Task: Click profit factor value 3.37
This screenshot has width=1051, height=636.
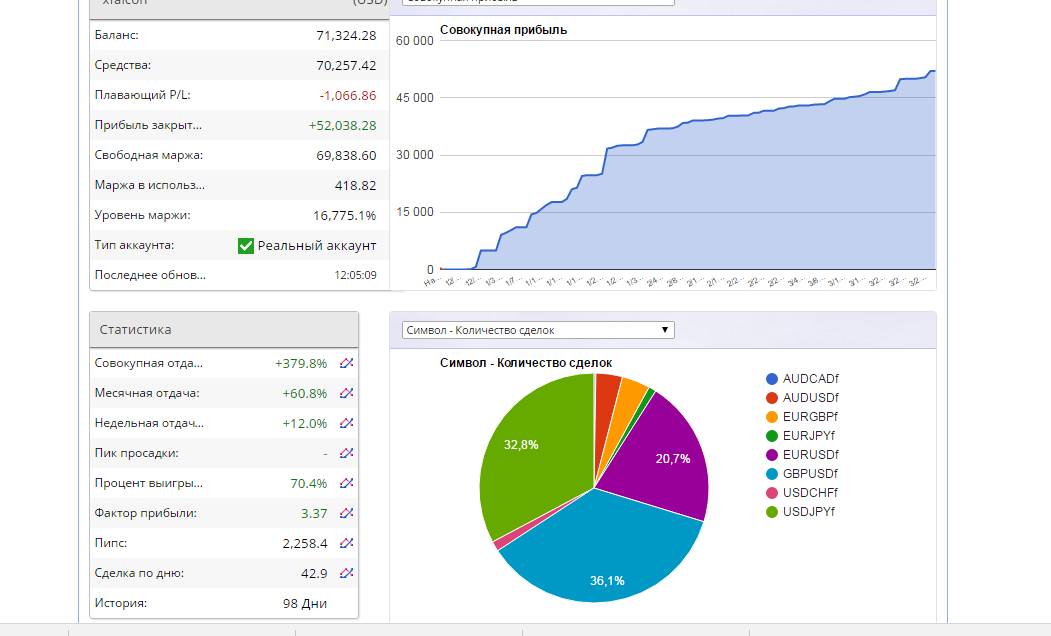Action: [314, 514]
